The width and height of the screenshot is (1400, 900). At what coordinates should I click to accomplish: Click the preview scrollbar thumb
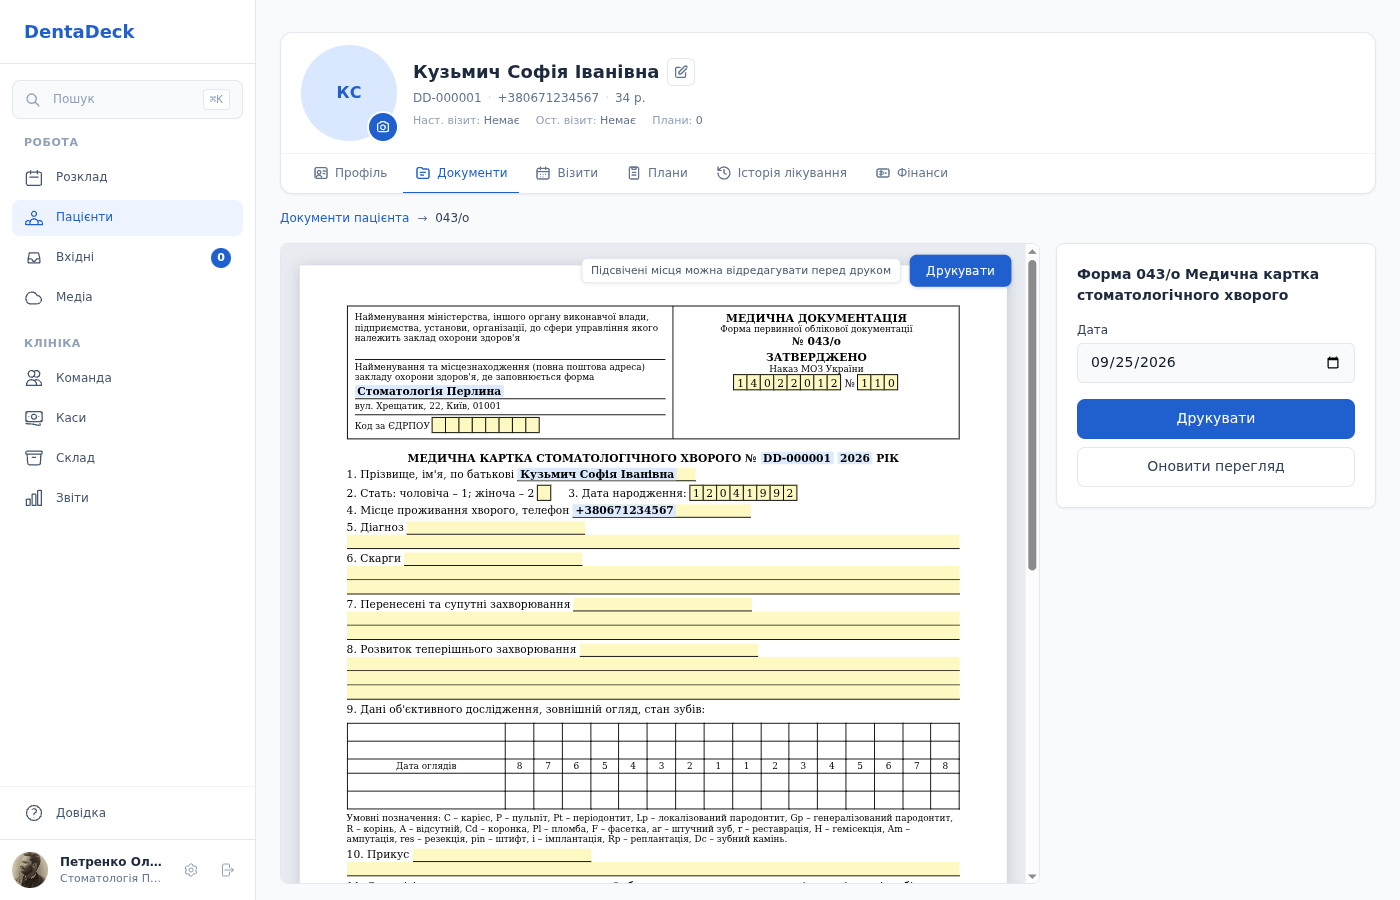click(x=1032, y=415)
